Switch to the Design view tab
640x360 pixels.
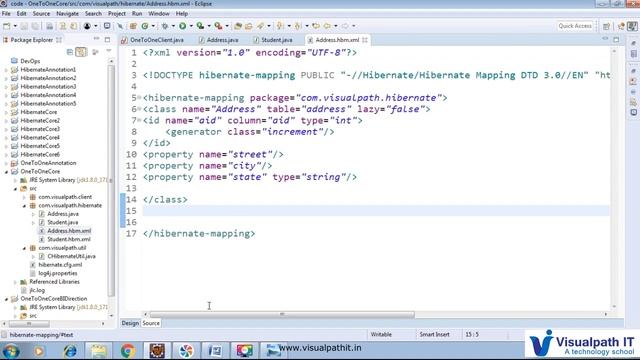130,323
